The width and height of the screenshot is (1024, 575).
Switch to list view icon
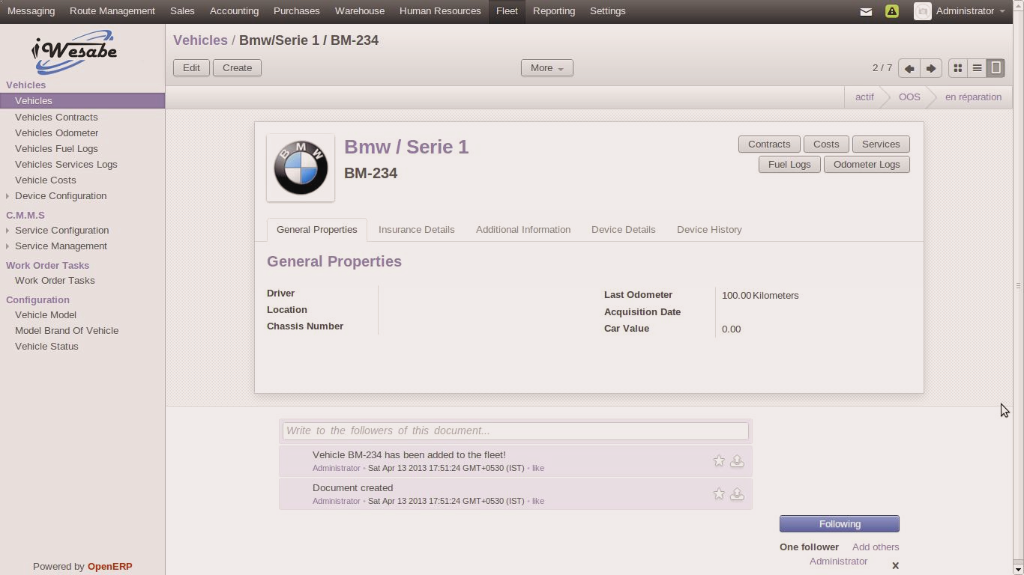[977, 68]
